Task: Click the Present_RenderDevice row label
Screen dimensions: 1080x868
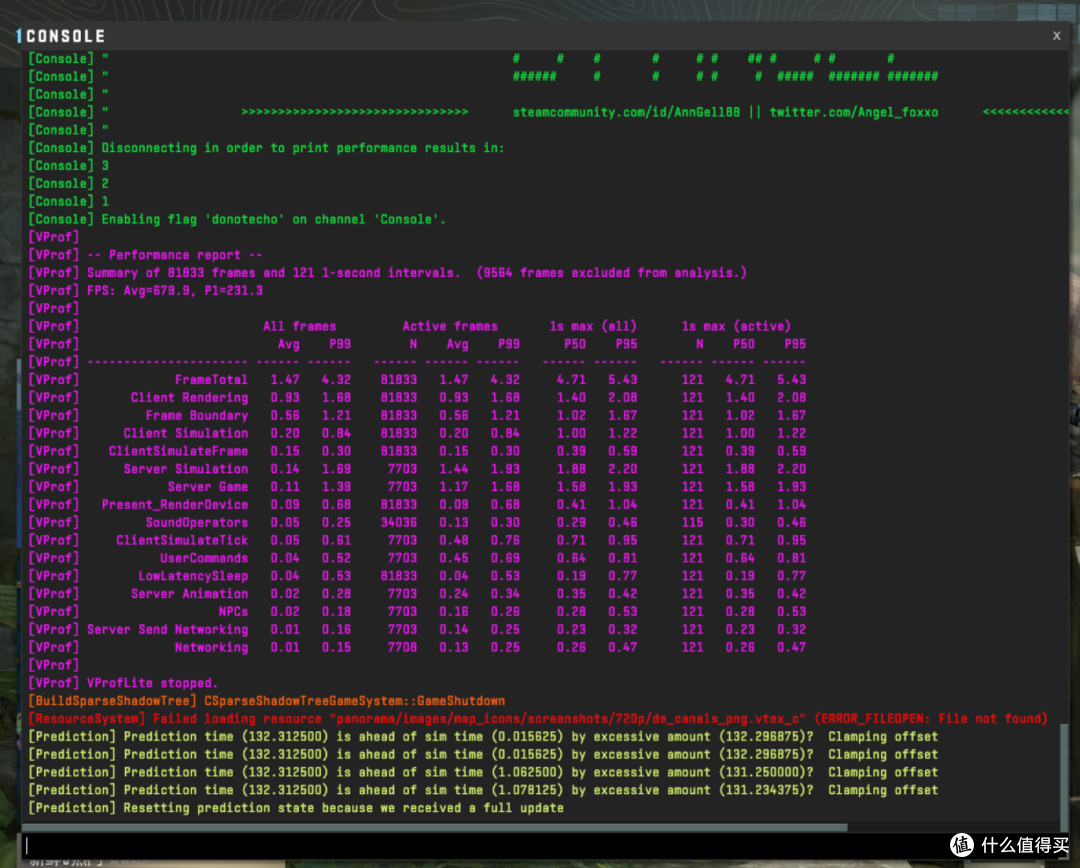Action: [x=175, y=505]
